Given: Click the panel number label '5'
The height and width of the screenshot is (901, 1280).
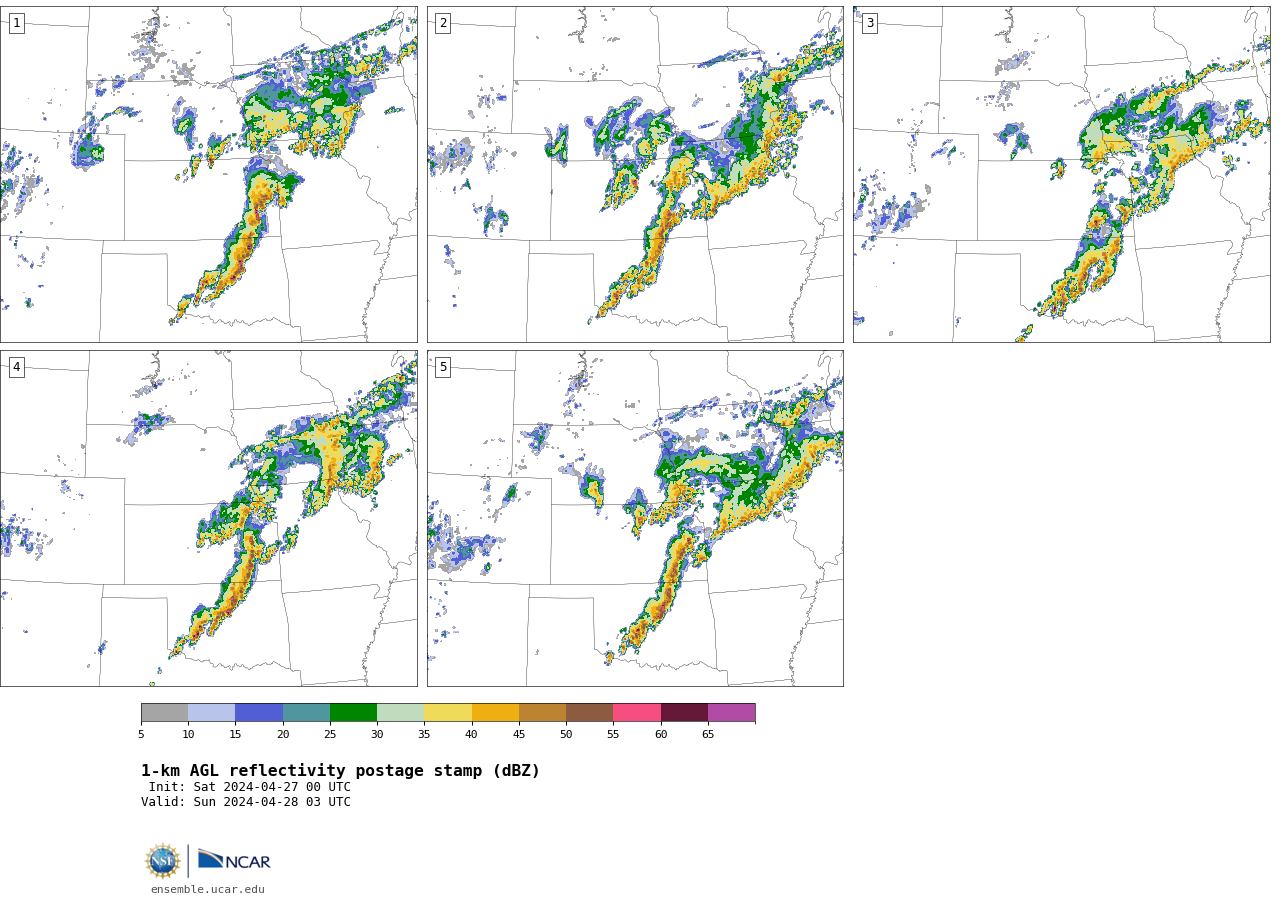Looking at the screenshot, I should click(443, 367).
